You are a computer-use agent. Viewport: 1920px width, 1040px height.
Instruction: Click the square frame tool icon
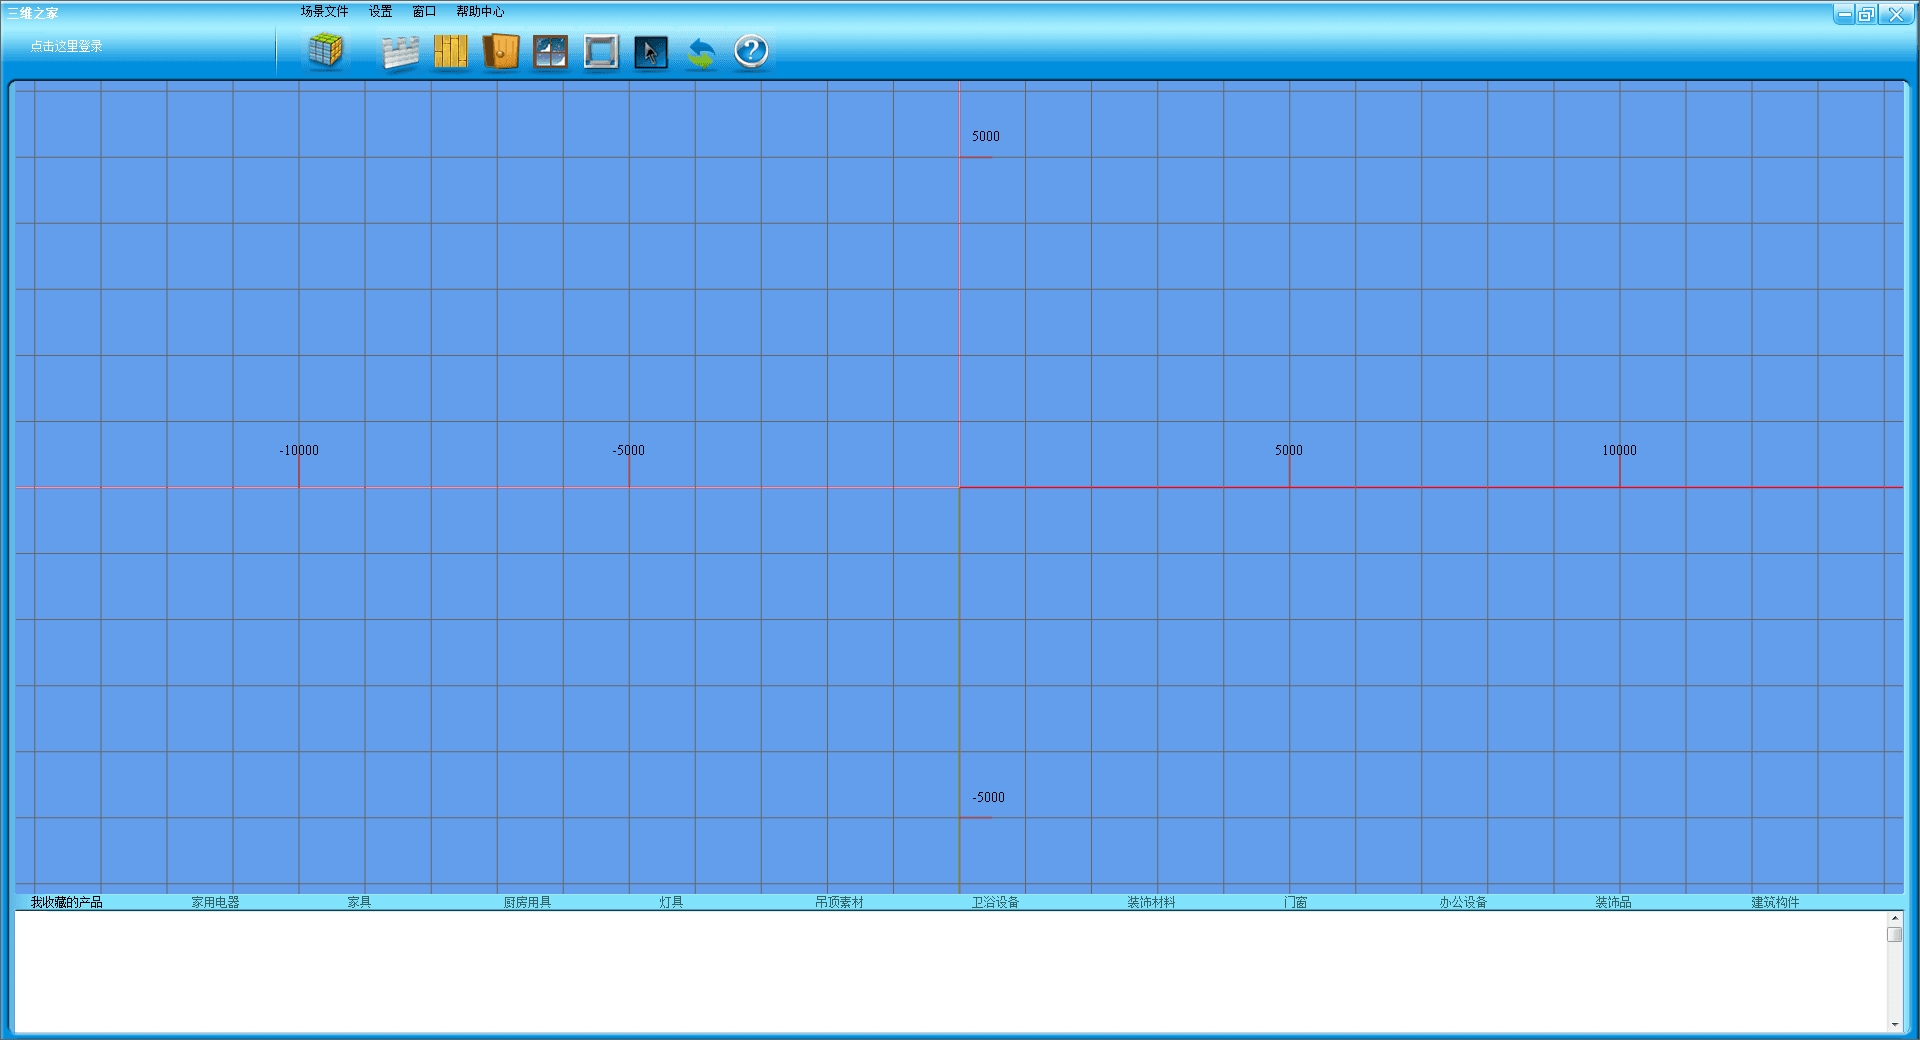pyautogui.click(x=601, y=51)
